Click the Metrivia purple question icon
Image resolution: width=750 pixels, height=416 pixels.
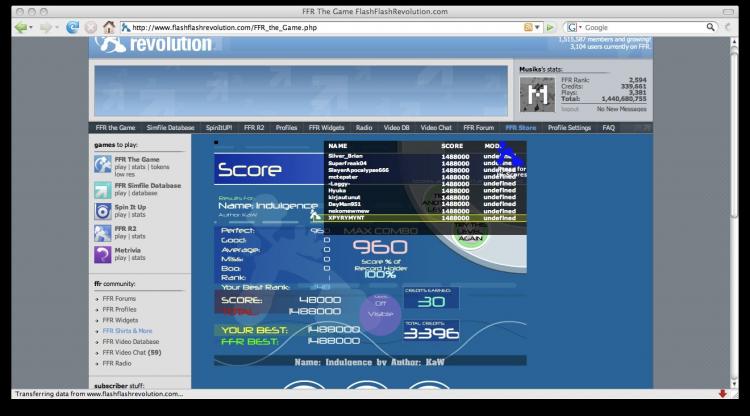(103, 254)
